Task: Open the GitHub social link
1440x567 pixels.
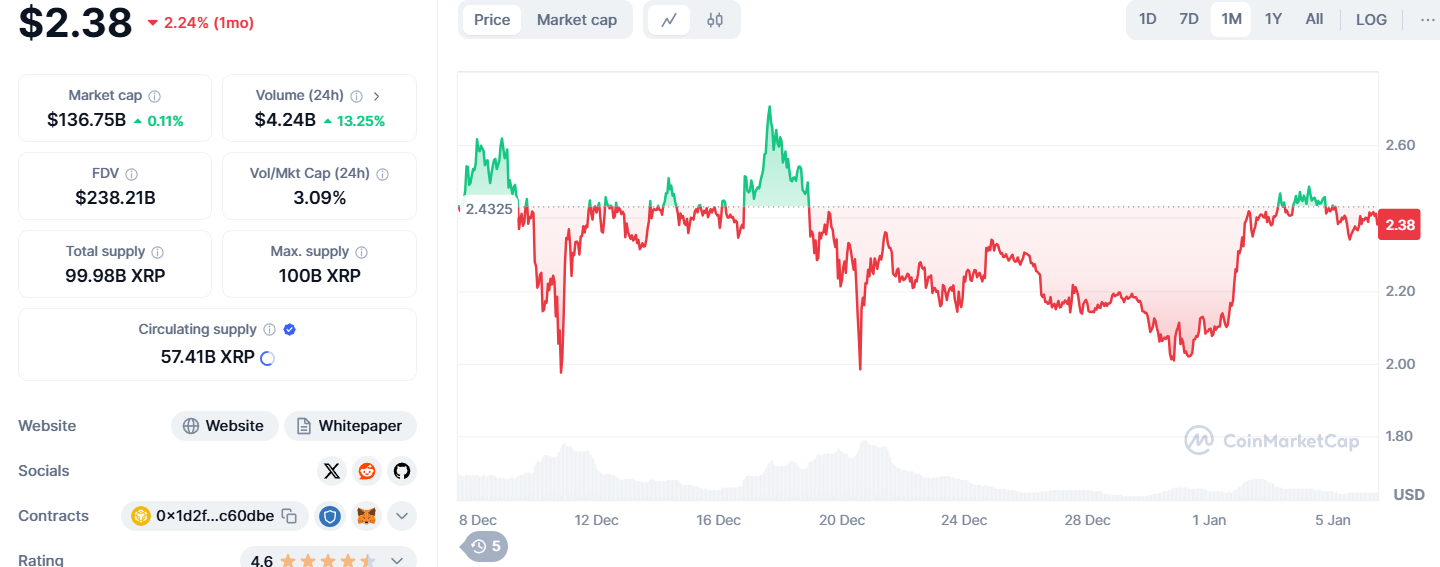Action: (401, 471)
